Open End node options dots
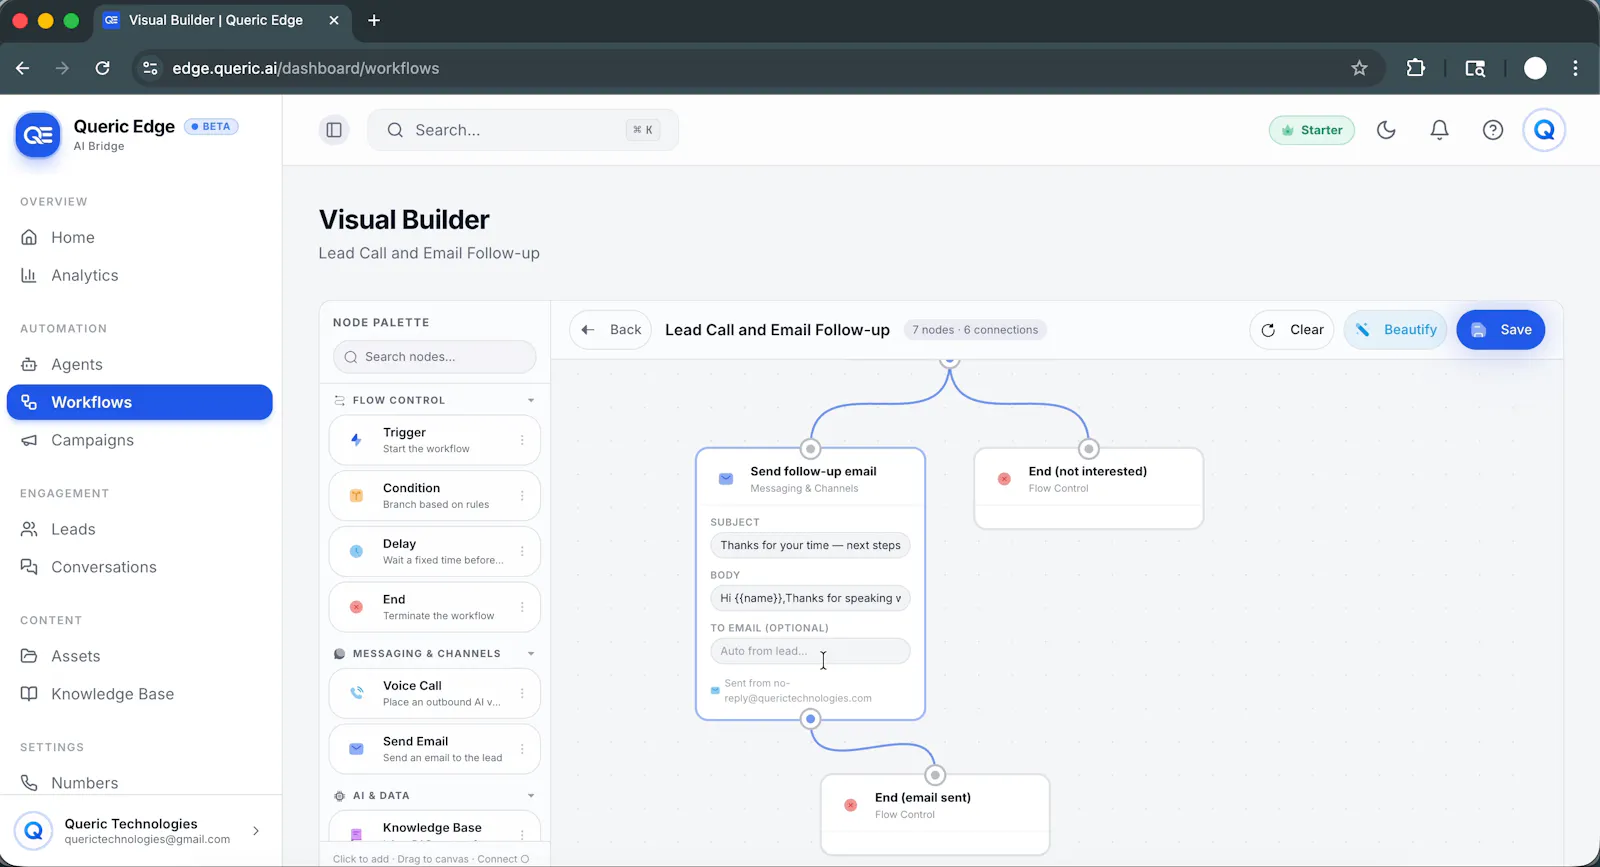The image size is (1600, 867). [x=522, y=607]
